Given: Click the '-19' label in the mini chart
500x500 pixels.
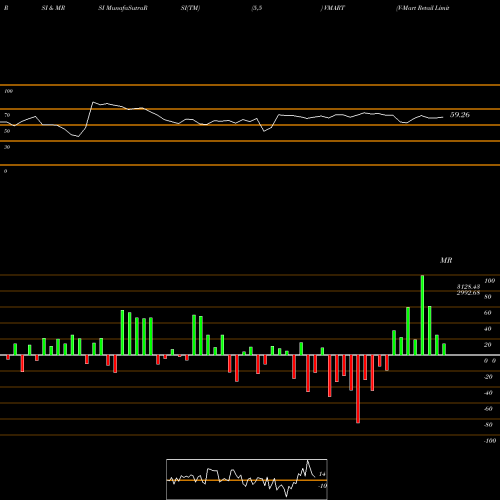Looking at the screenshot, I should (322, 486).
